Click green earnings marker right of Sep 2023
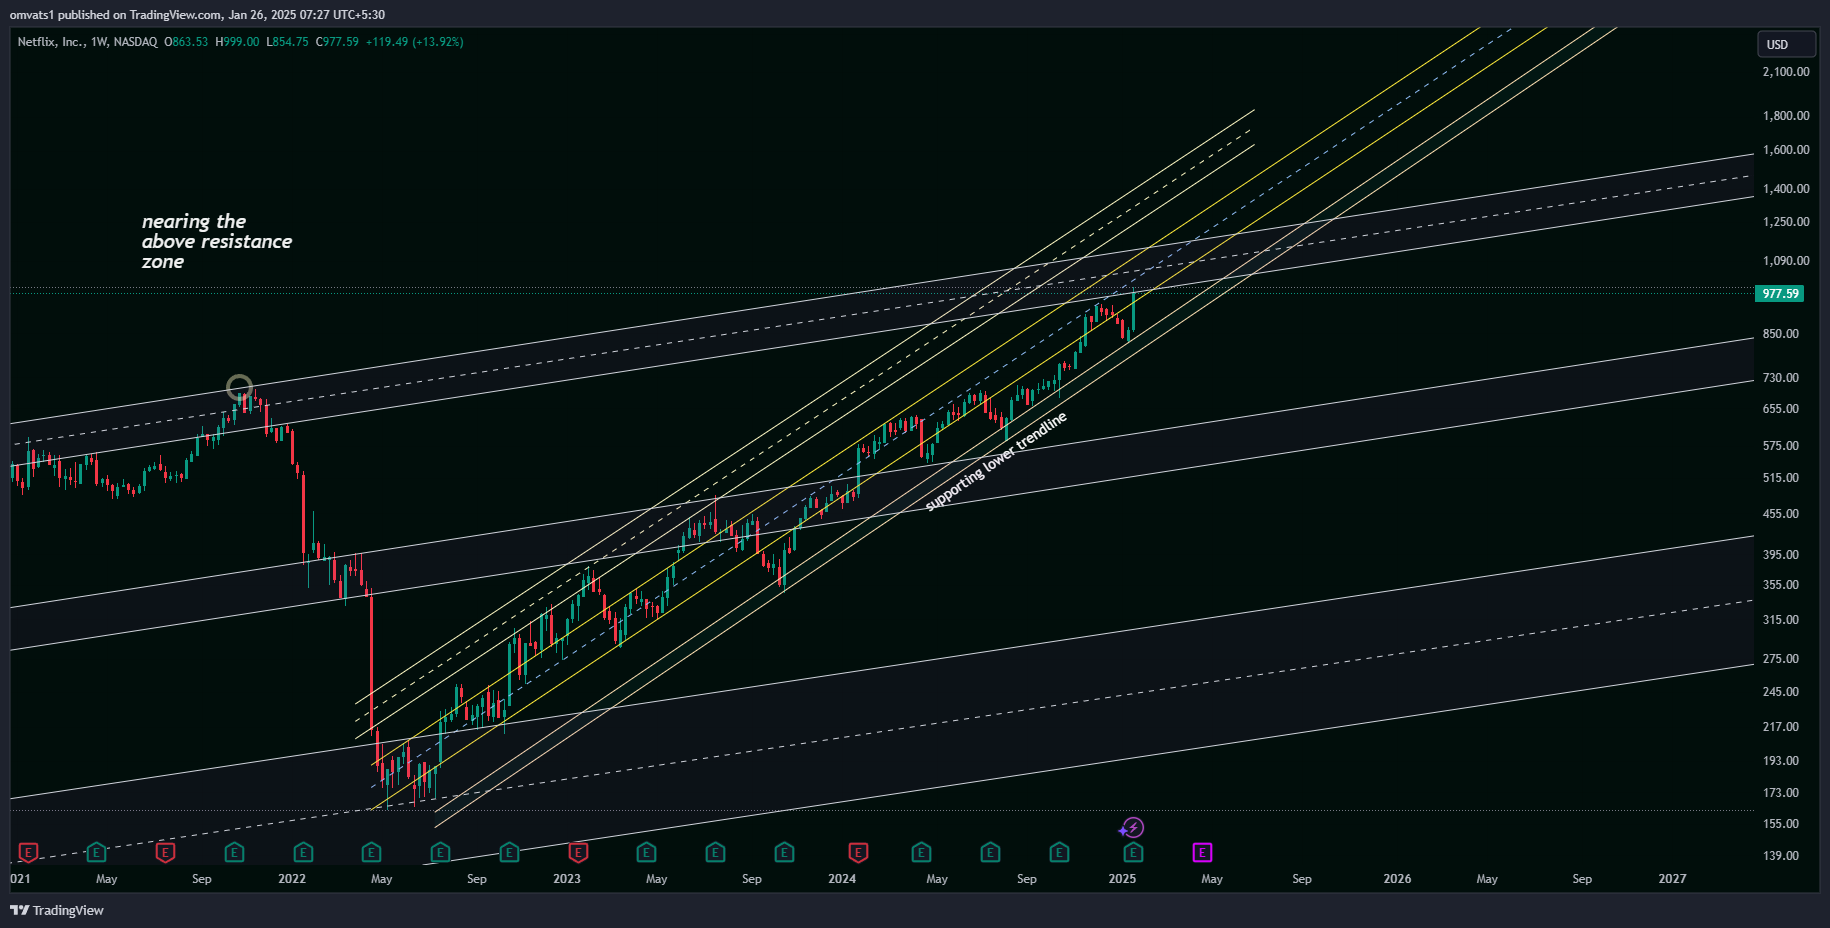 [784, 853]
